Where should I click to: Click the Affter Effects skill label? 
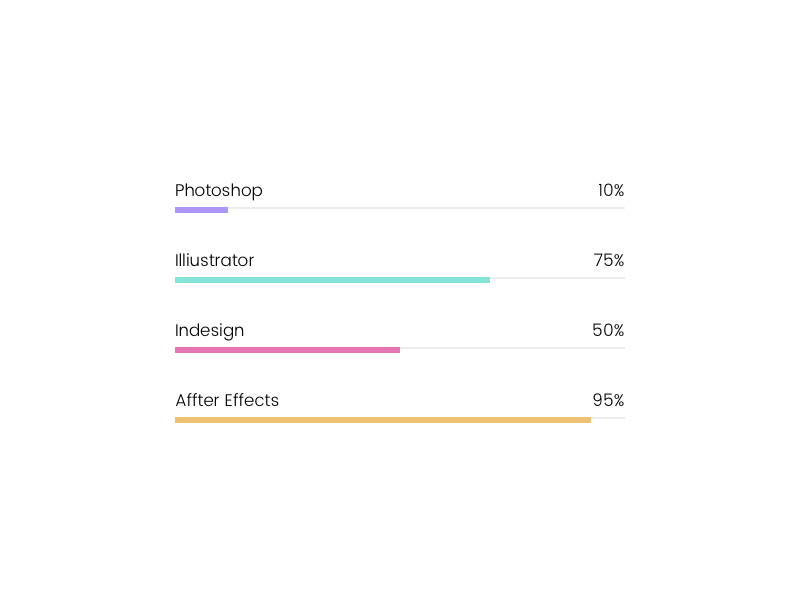(227, 401)
